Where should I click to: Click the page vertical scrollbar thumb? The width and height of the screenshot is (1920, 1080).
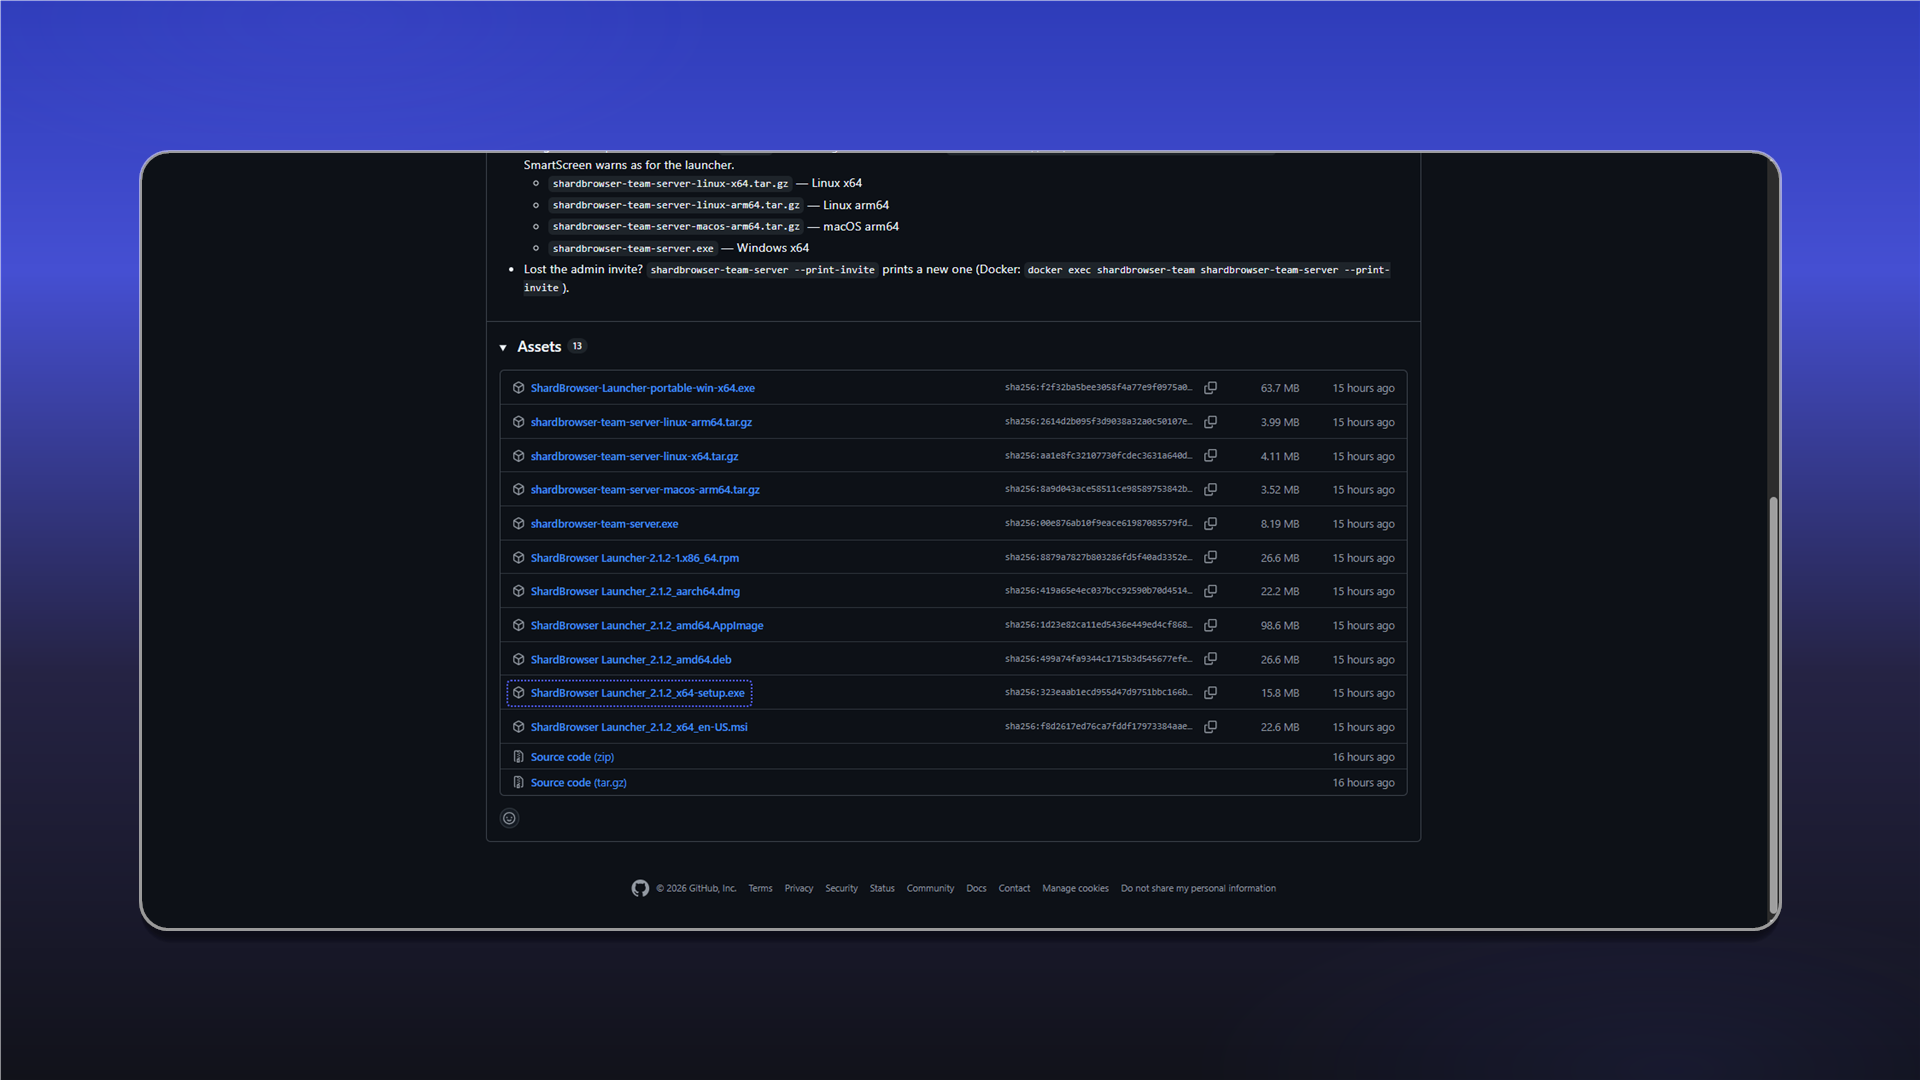[1773, 705]
